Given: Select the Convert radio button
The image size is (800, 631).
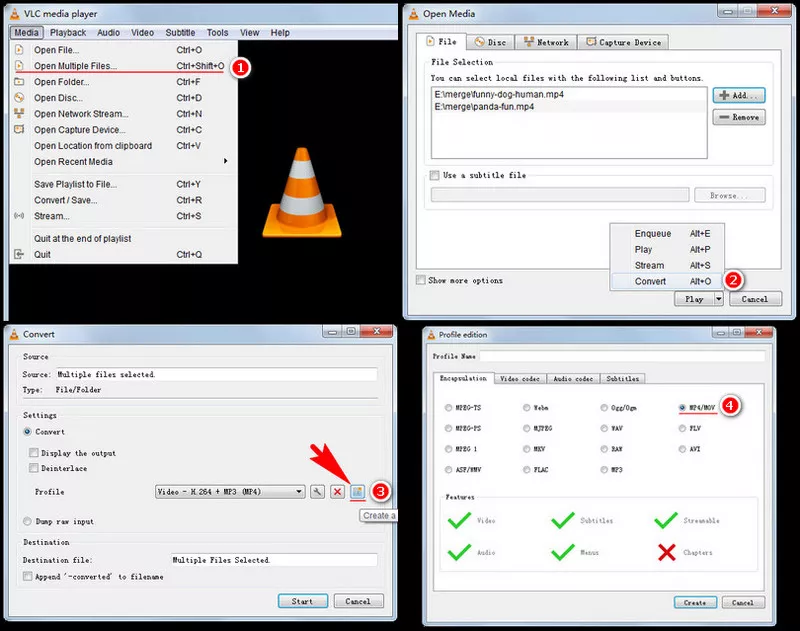Looking at the screenshot, I should click(x=28, y=432).
